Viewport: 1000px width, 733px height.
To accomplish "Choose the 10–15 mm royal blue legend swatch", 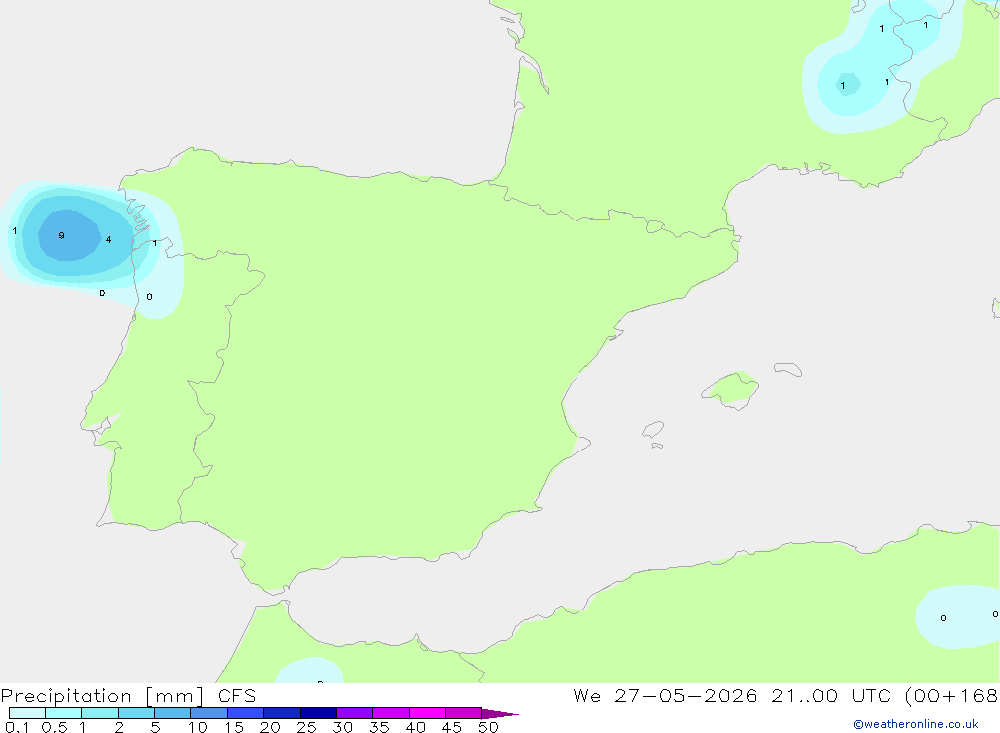I will click(x=209, y=713).
